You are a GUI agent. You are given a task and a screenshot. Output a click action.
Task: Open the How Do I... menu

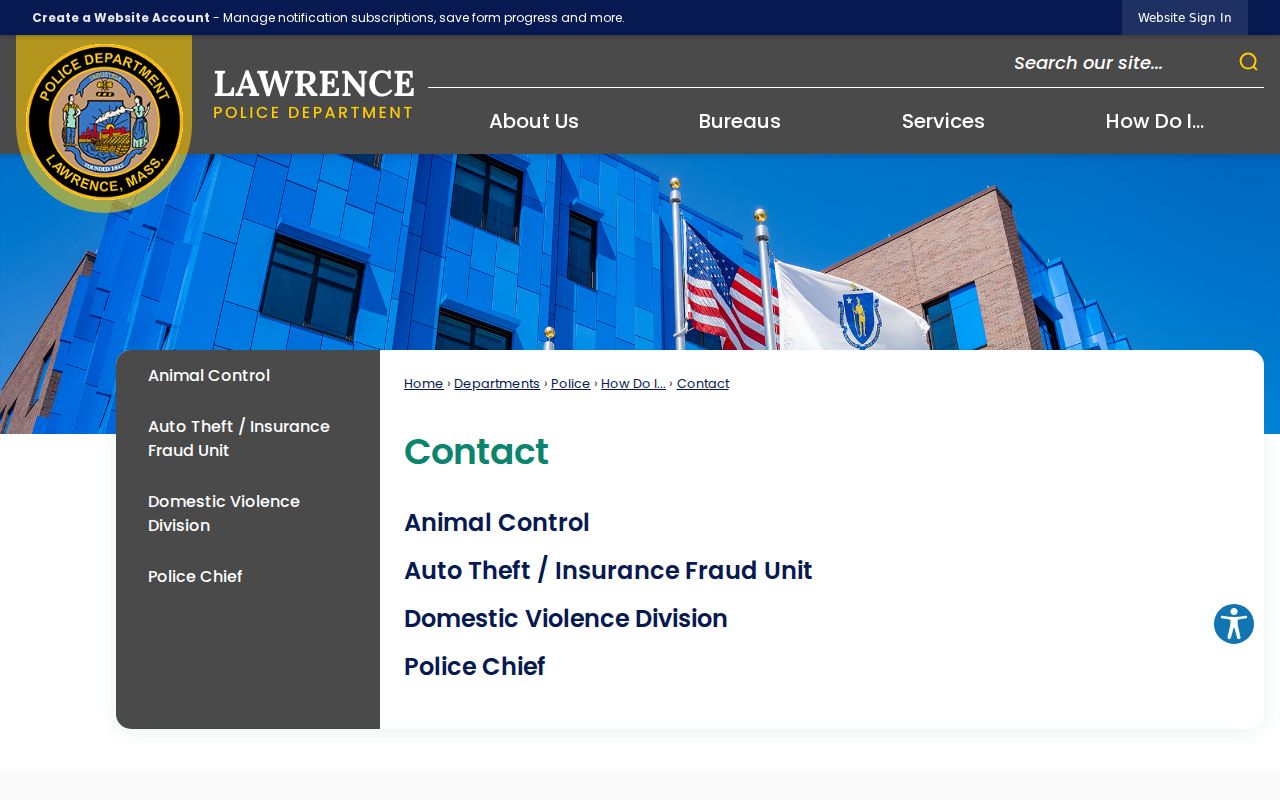click(1155, 121)
